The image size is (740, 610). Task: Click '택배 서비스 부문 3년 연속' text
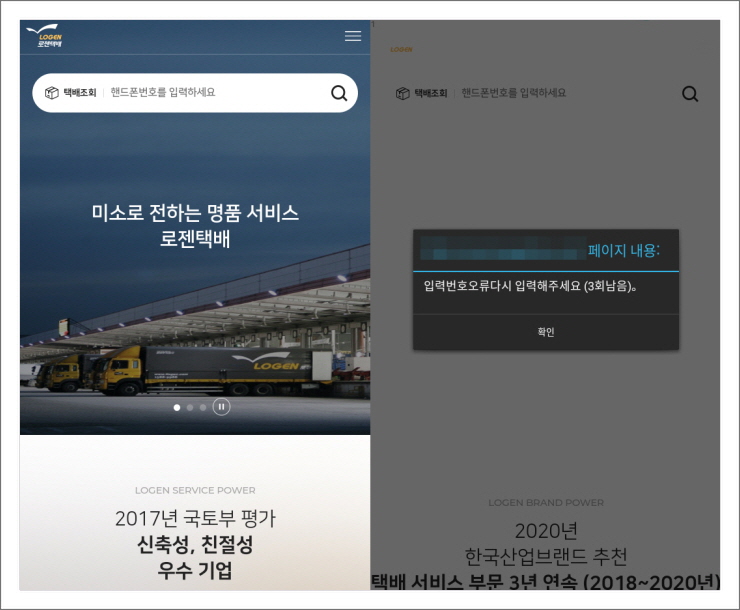click(474, 582)
